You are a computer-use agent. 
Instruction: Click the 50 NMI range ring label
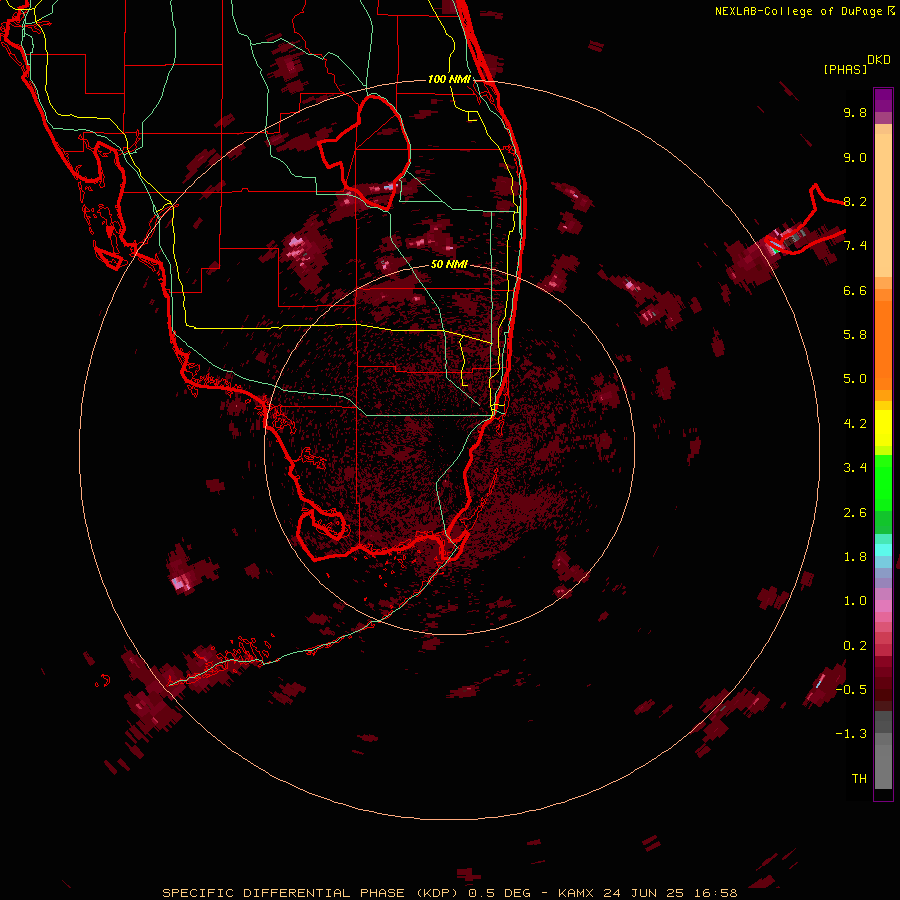pyautogui.click(x=449, y=265)
